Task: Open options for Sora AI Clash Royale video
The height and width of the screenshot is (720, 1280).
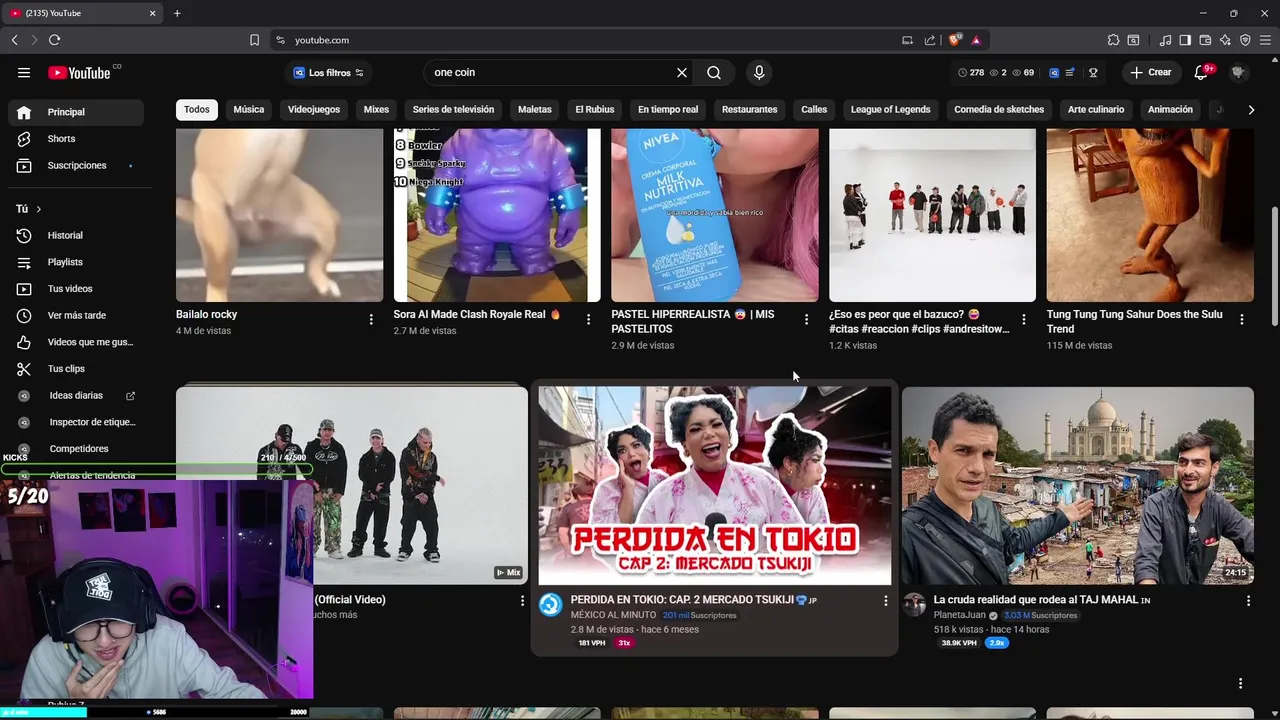Action: tap(588, 319)
